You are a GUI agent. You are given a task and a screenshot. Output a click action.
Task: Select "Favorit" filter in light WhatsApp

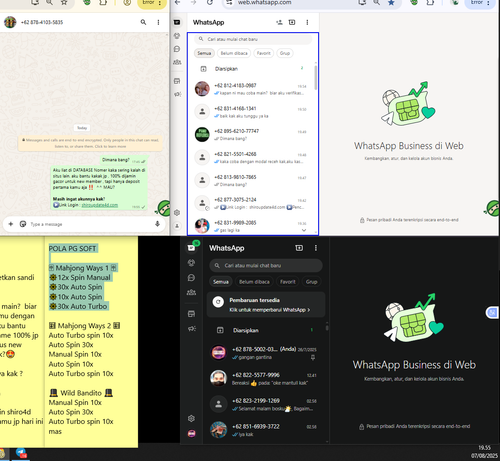pos(264,53)
